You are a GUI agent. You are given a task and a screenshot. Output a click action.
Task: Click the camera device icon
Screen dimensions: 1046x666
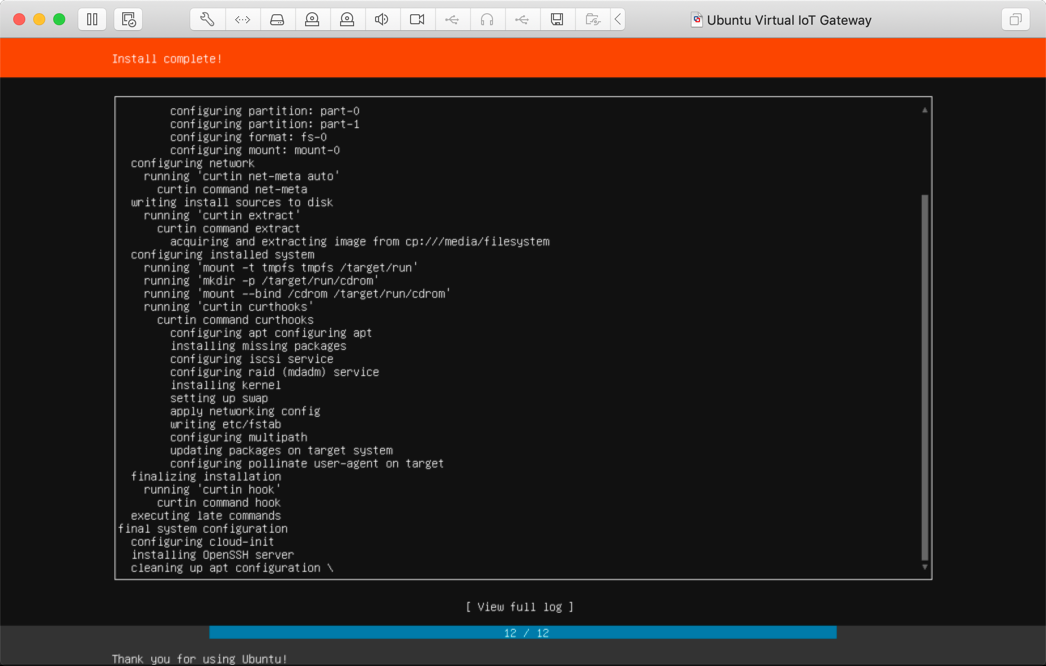pos(417,19)
